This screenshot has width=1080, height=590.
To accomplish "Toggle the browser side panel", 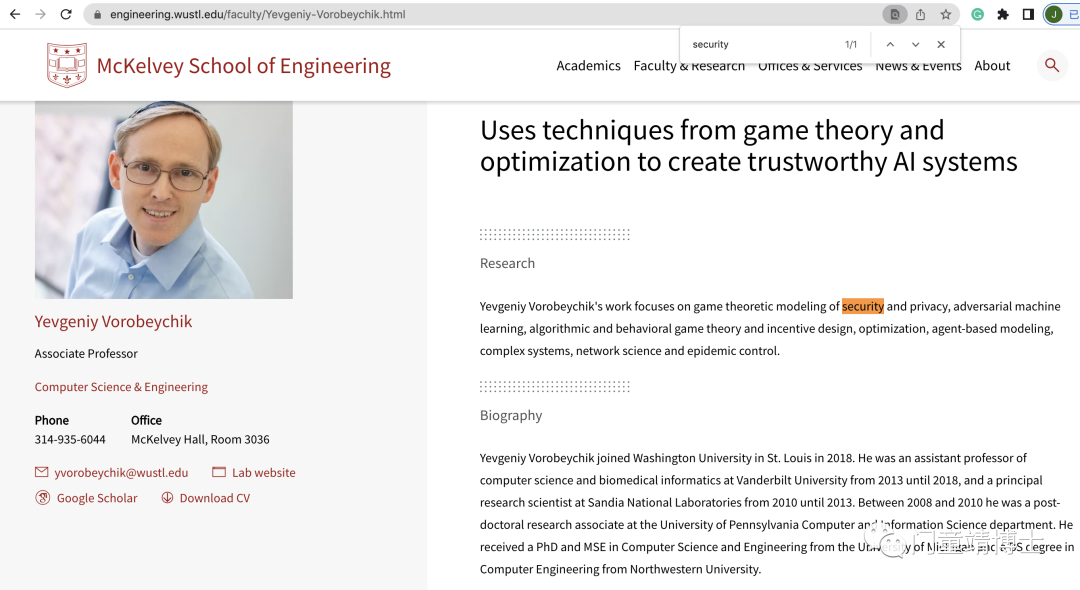I will coord(1028,14).
